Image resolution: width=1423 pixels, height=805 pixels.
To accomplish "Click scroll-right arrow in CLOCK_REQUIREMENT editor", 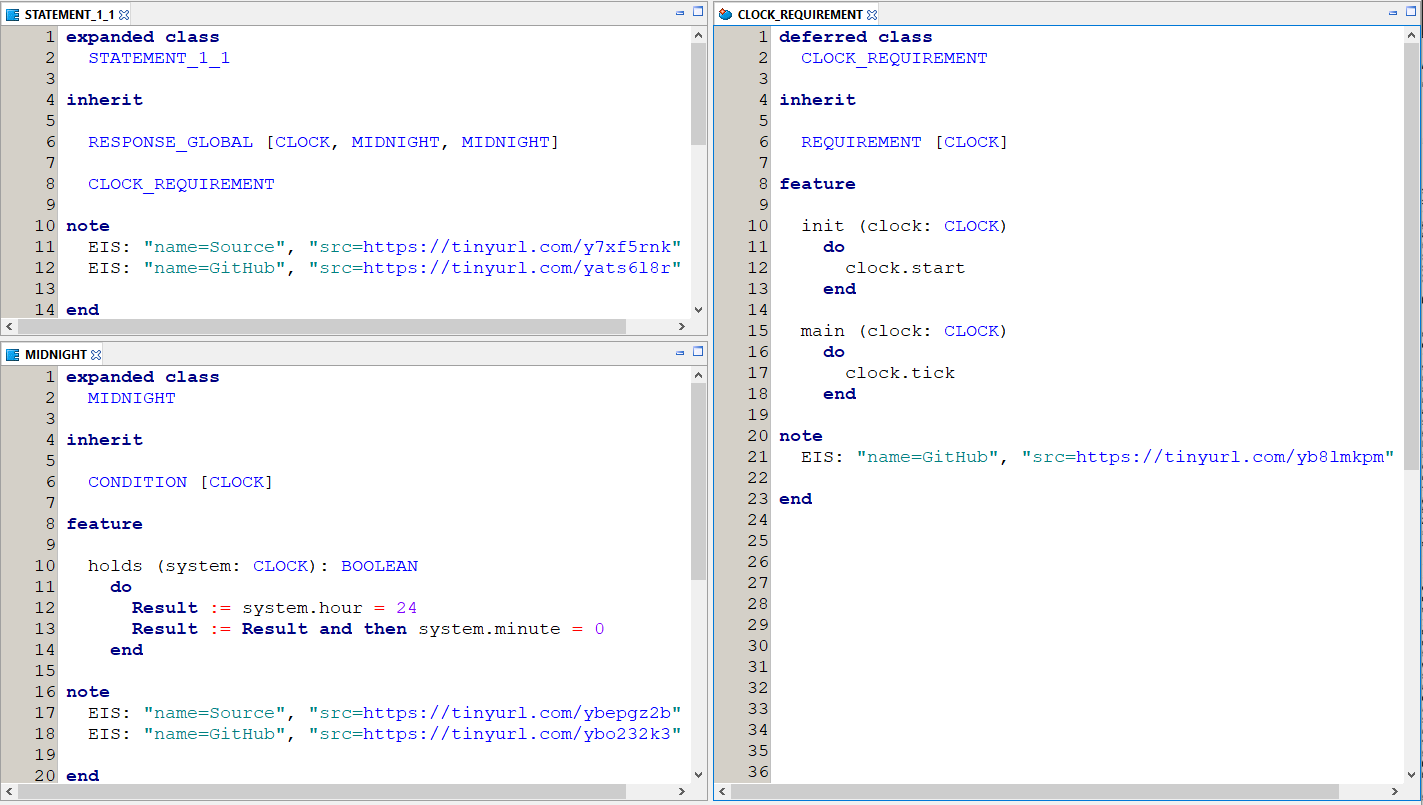I will click(x=1396, y=792).
